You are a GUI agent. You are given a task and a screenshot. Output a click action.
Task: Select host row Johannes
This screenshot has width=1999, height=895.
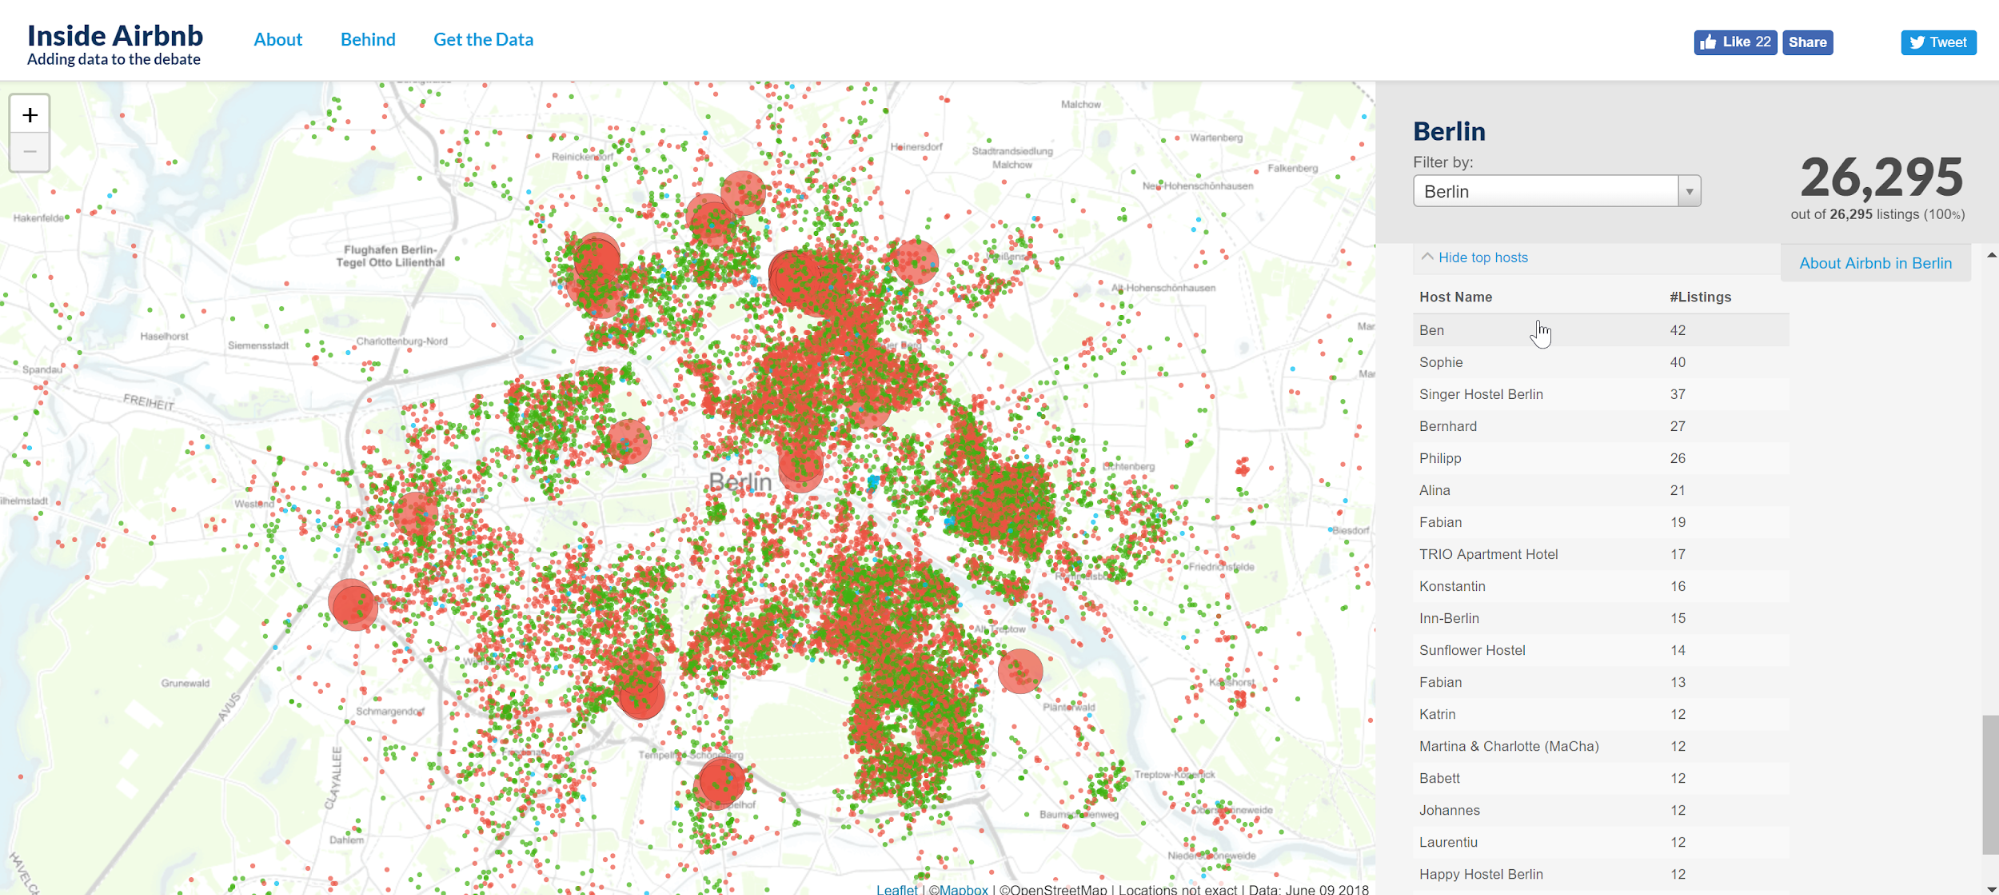[1601, 810]
